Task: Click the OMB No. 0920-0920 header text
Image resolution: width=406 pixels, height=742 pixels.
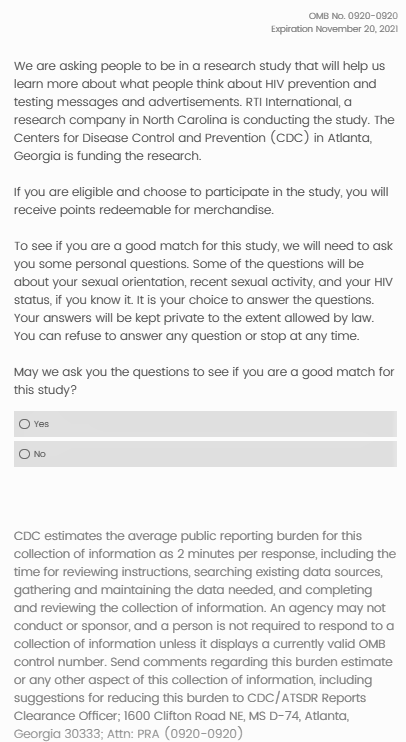Action: coord(353,16)
